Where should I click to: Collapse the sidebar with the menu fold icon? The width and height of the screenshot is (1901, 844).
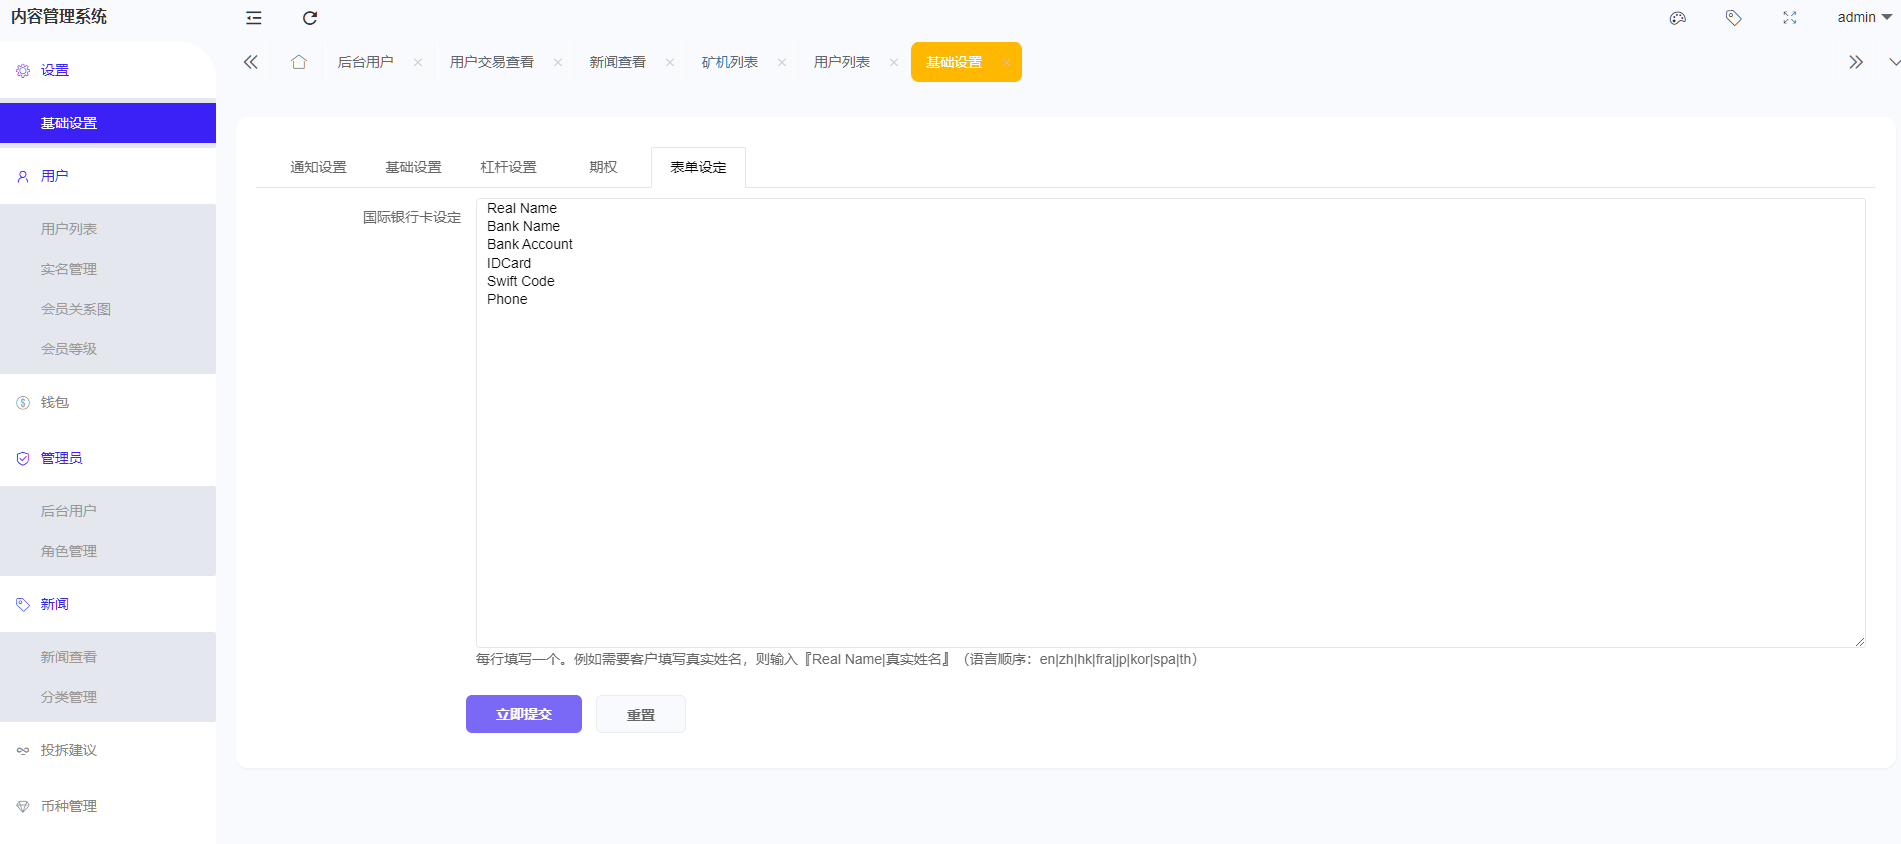(254, 18)
